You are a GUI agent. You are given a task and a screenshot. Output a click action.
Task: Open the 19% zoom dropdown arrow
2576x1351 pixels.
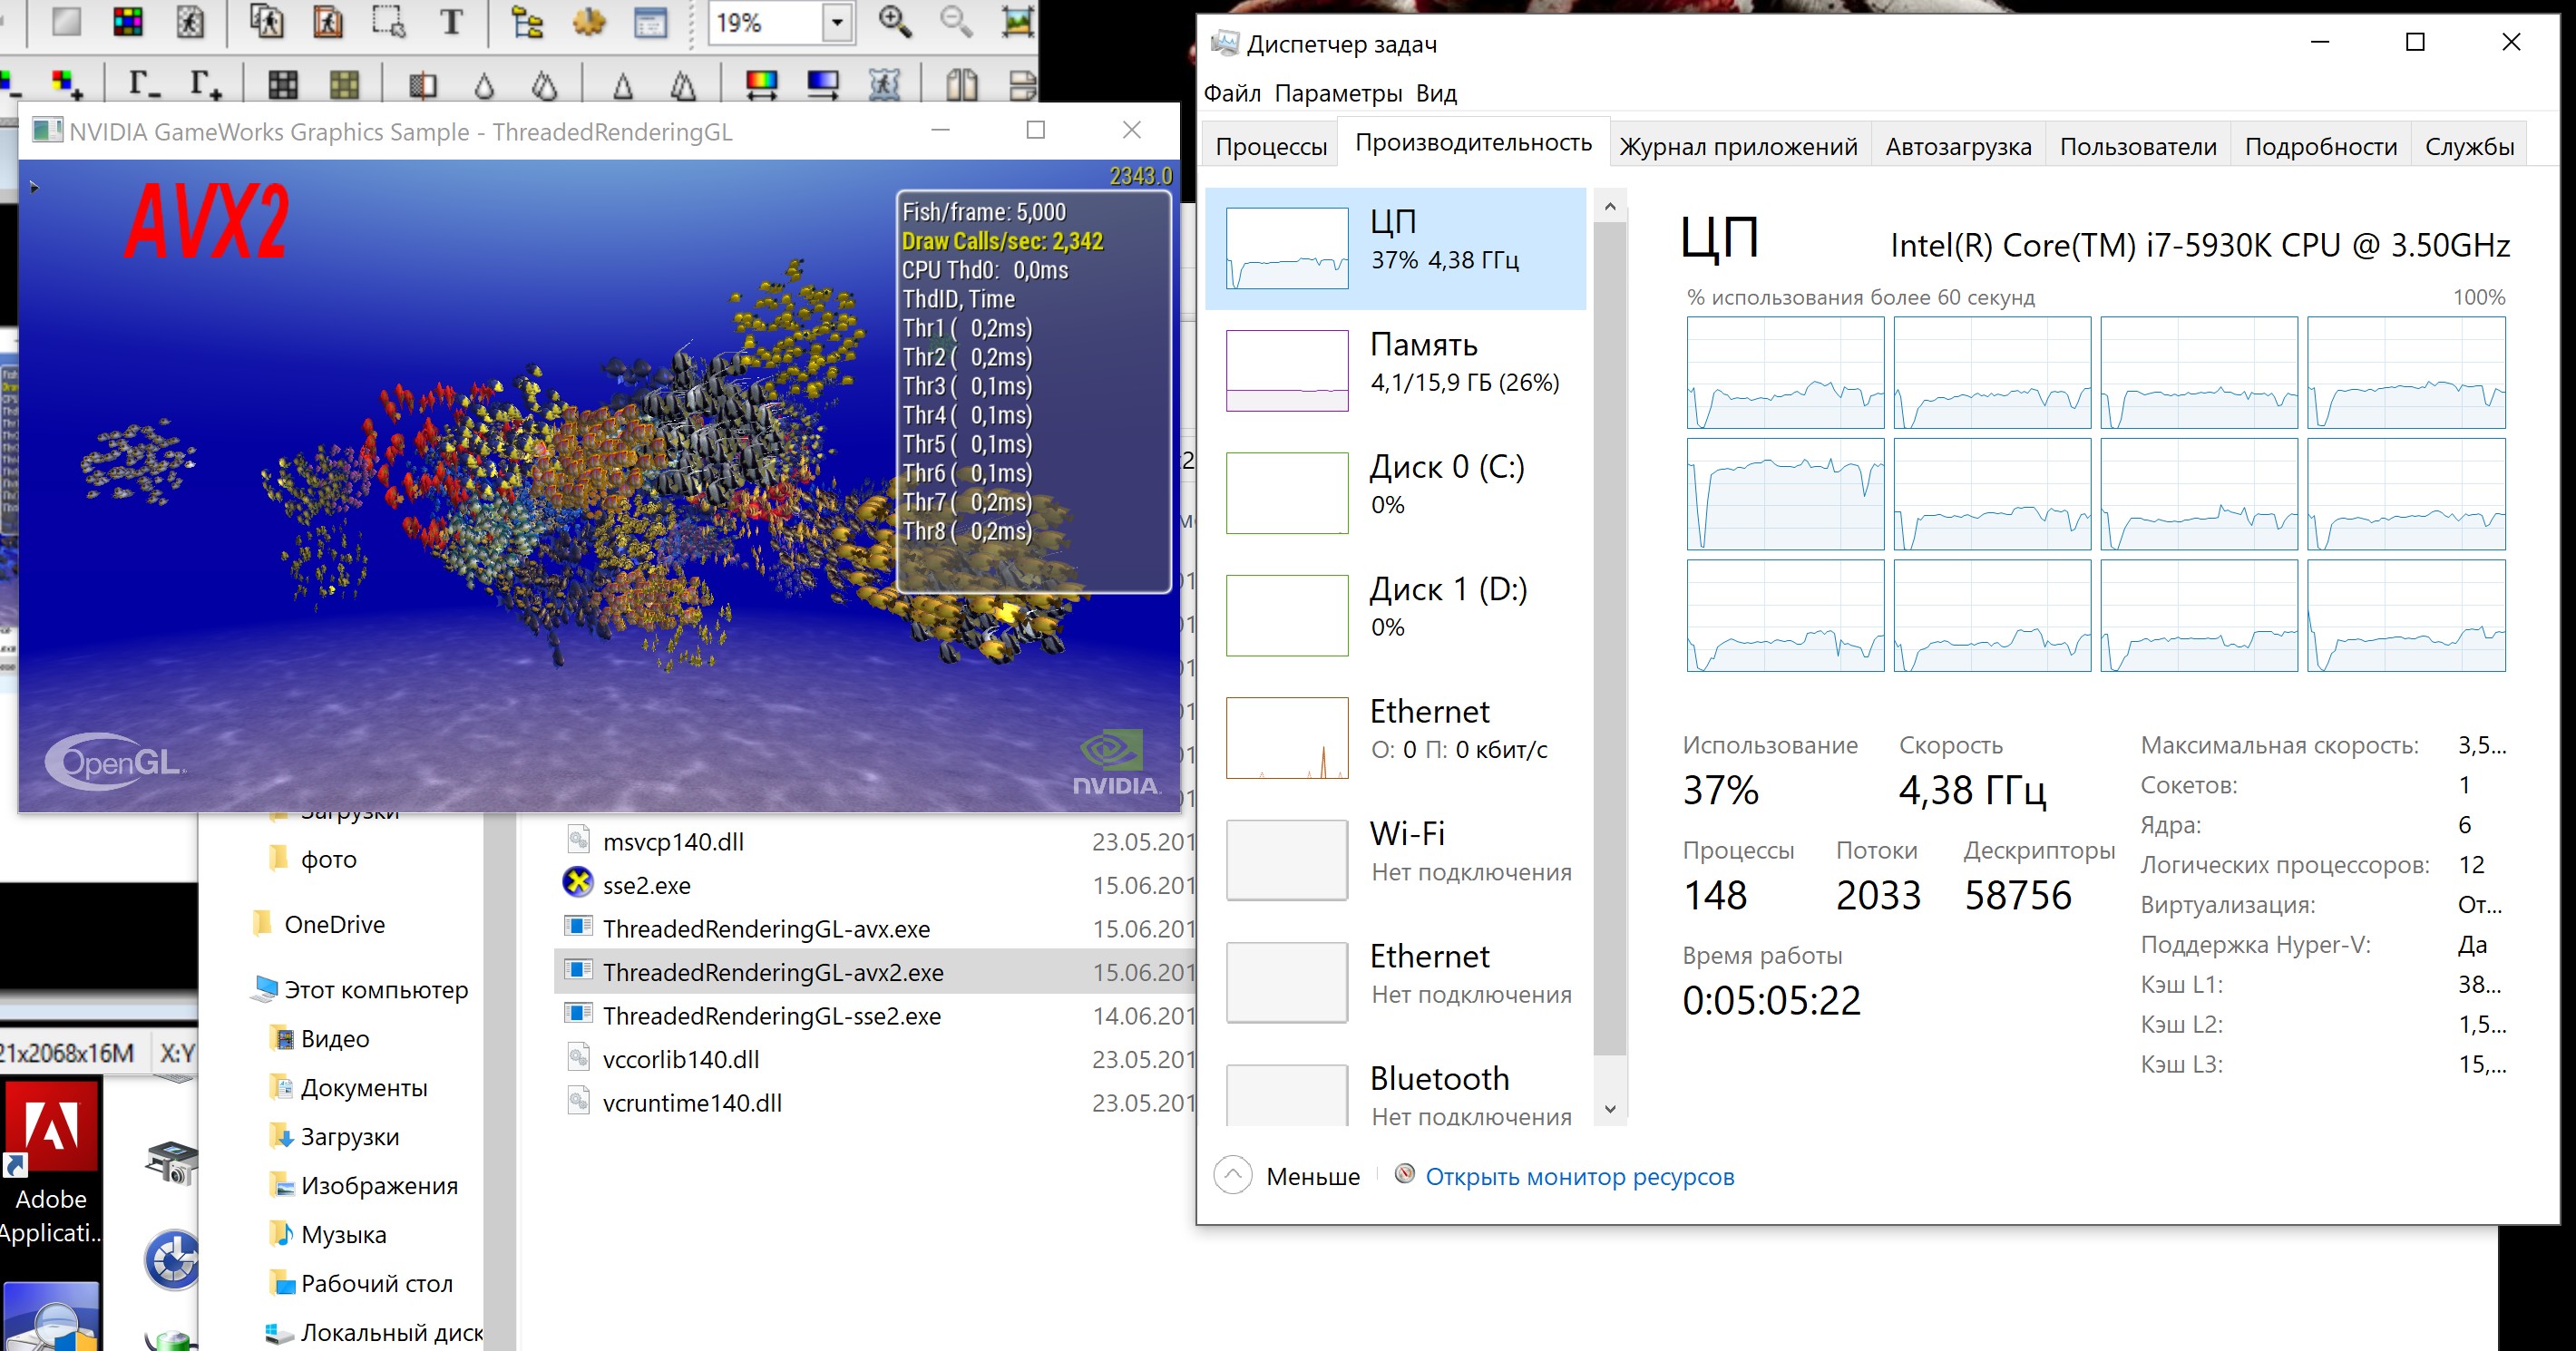(837, 22)
